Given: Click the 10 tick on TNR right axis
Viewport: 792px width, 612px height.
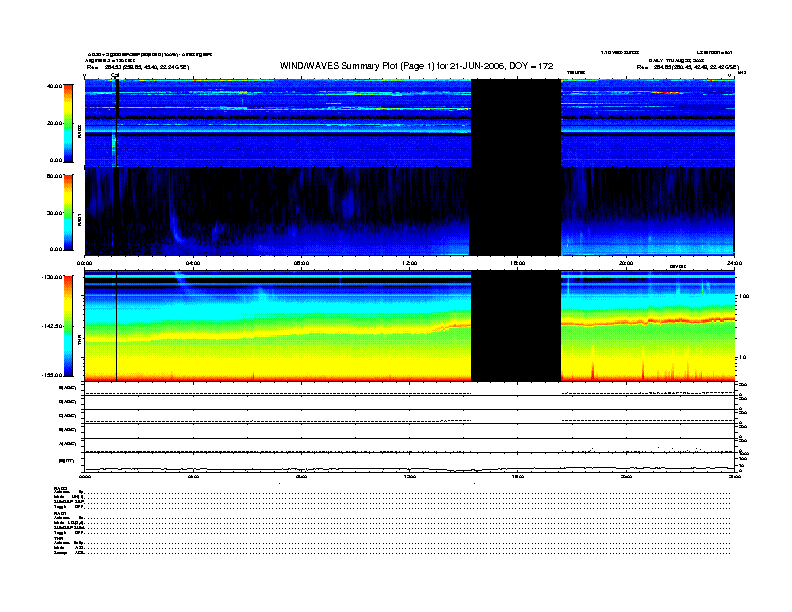Looking at the screenshot, I should pyautogui.click(x=743, y=358).
